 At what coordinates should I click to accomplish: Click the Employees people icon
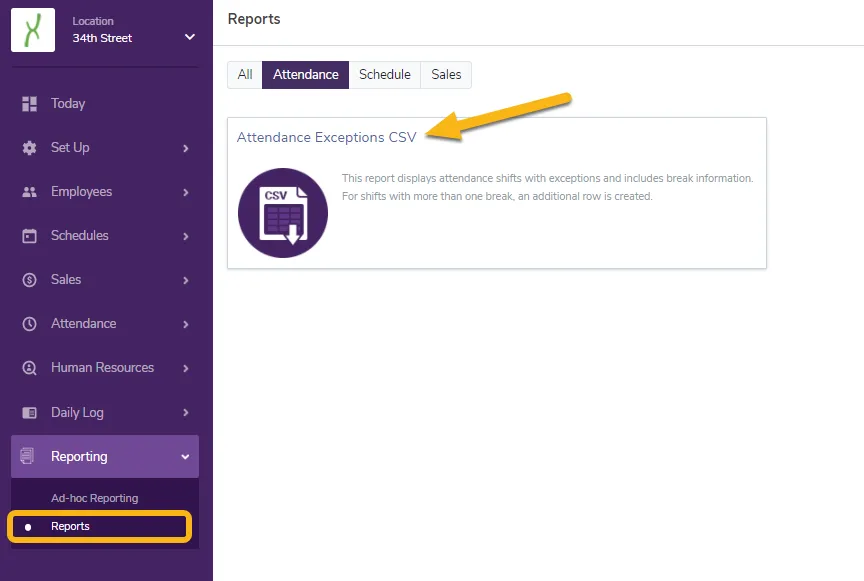[x=29, y=192]
